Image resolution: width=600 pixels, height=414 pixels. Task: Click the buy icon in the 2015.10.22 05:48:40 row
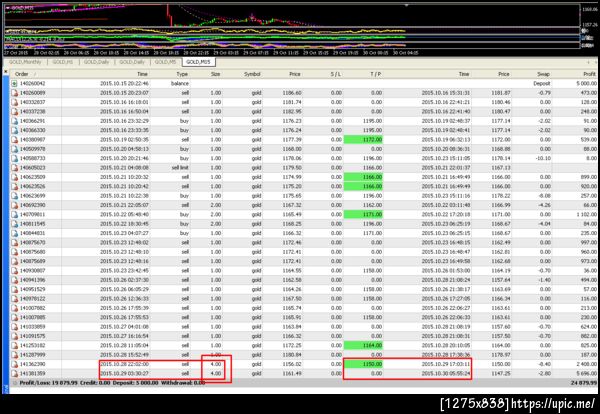point(15,214)
